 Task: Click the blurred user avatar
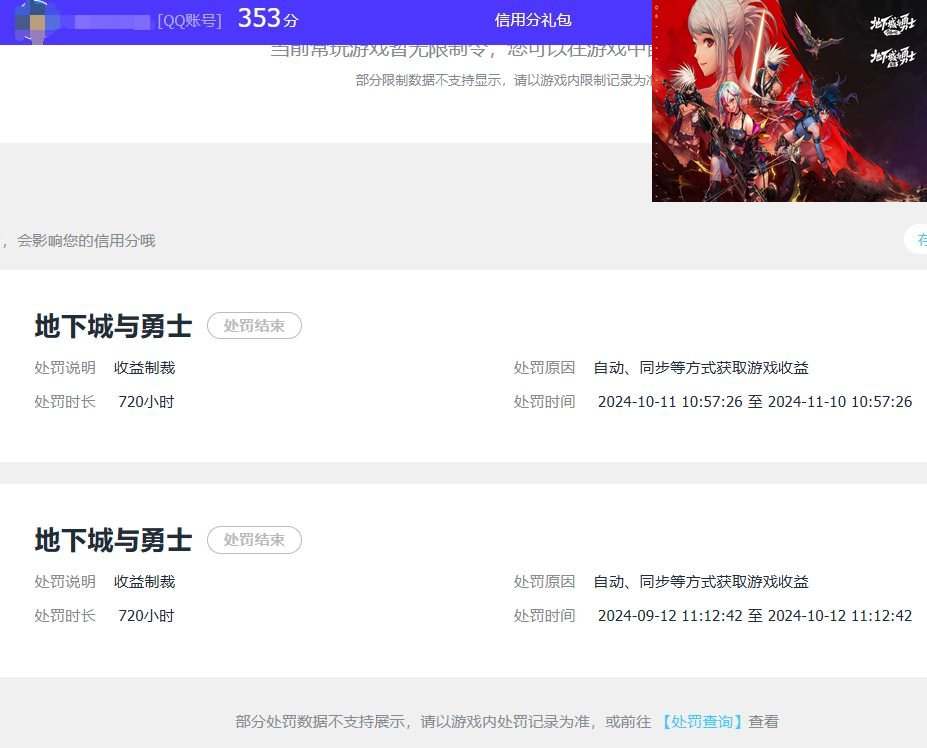point(37,21)
